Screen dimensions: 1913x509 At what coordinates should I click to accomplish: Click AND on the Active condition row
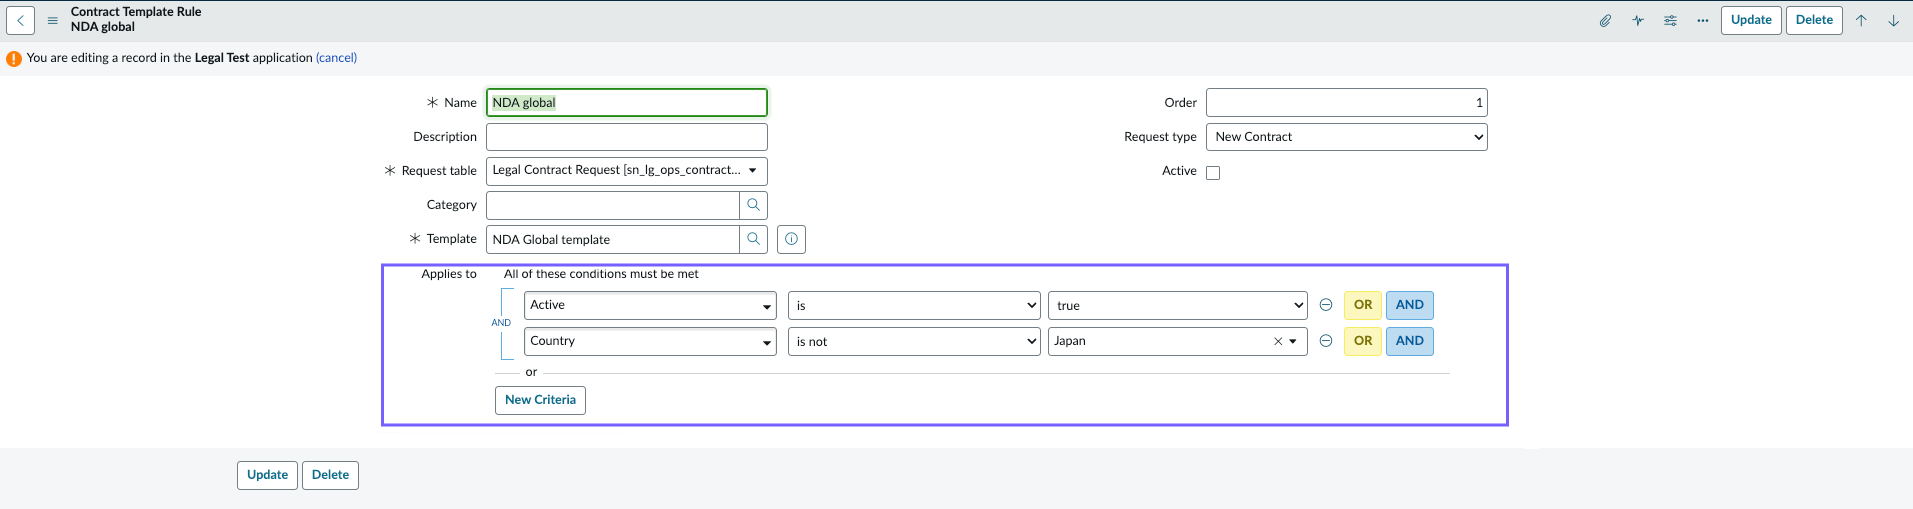pyautogui.click(x=1410, y=305)
